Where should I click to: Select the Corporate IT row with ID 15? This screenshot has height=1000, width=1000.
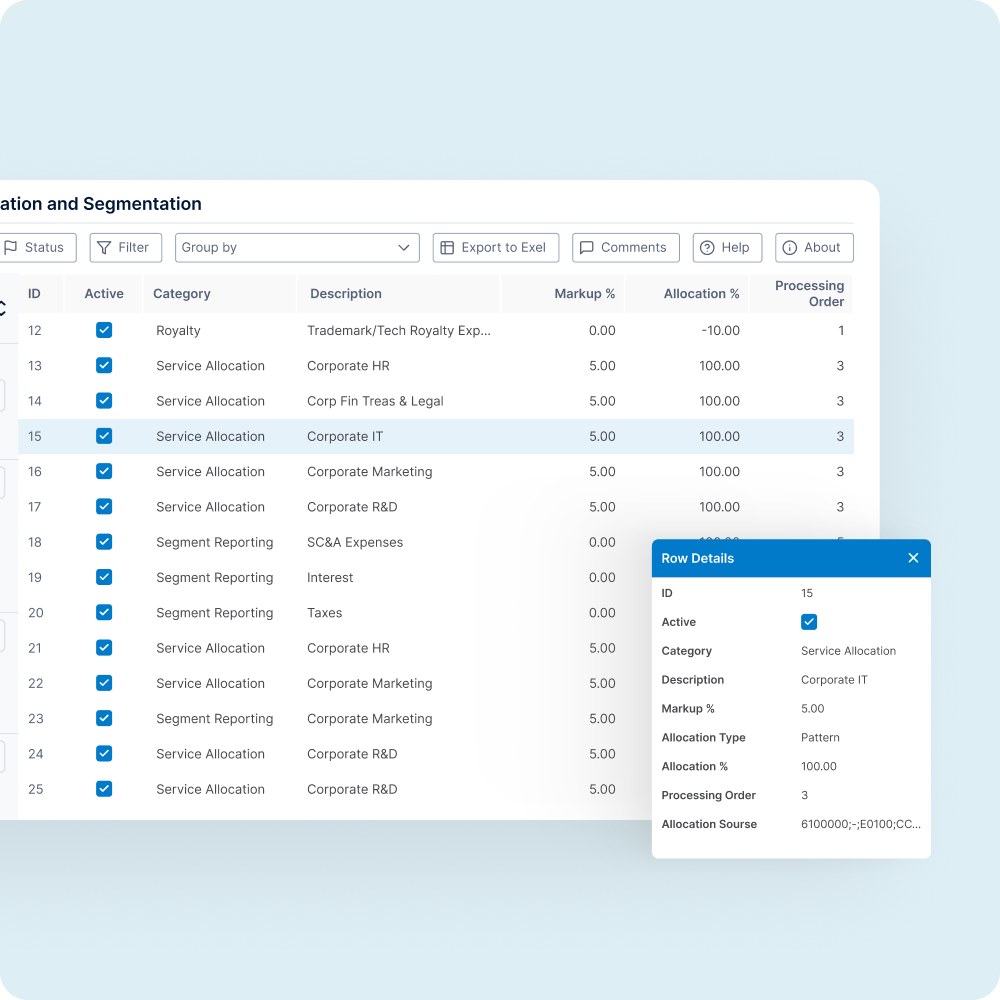(x=345, y=436)
